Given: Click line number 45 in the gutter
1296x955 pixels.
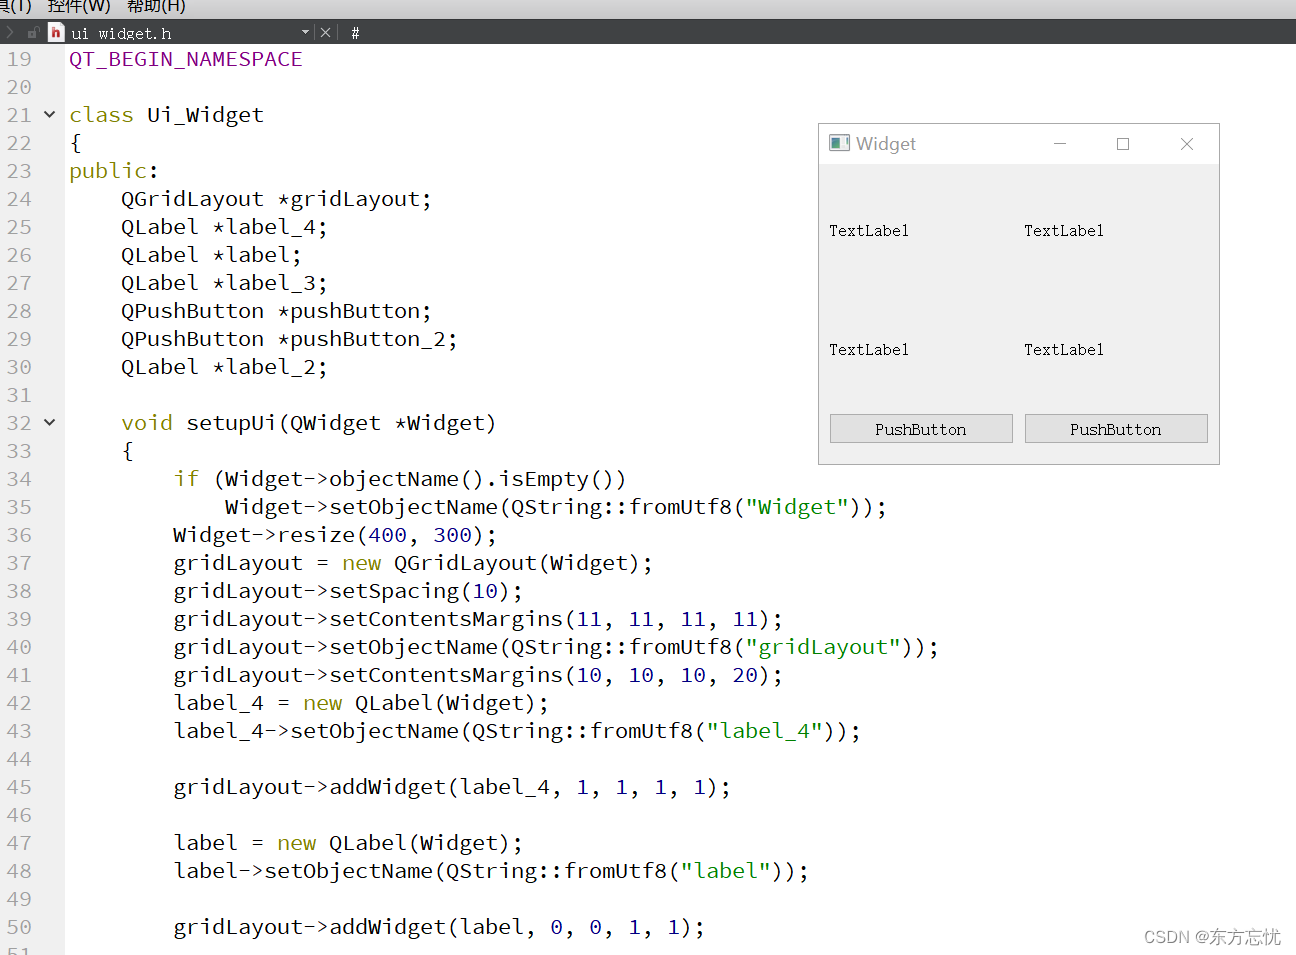Looking at the screenshot, I should pos(20,787).
